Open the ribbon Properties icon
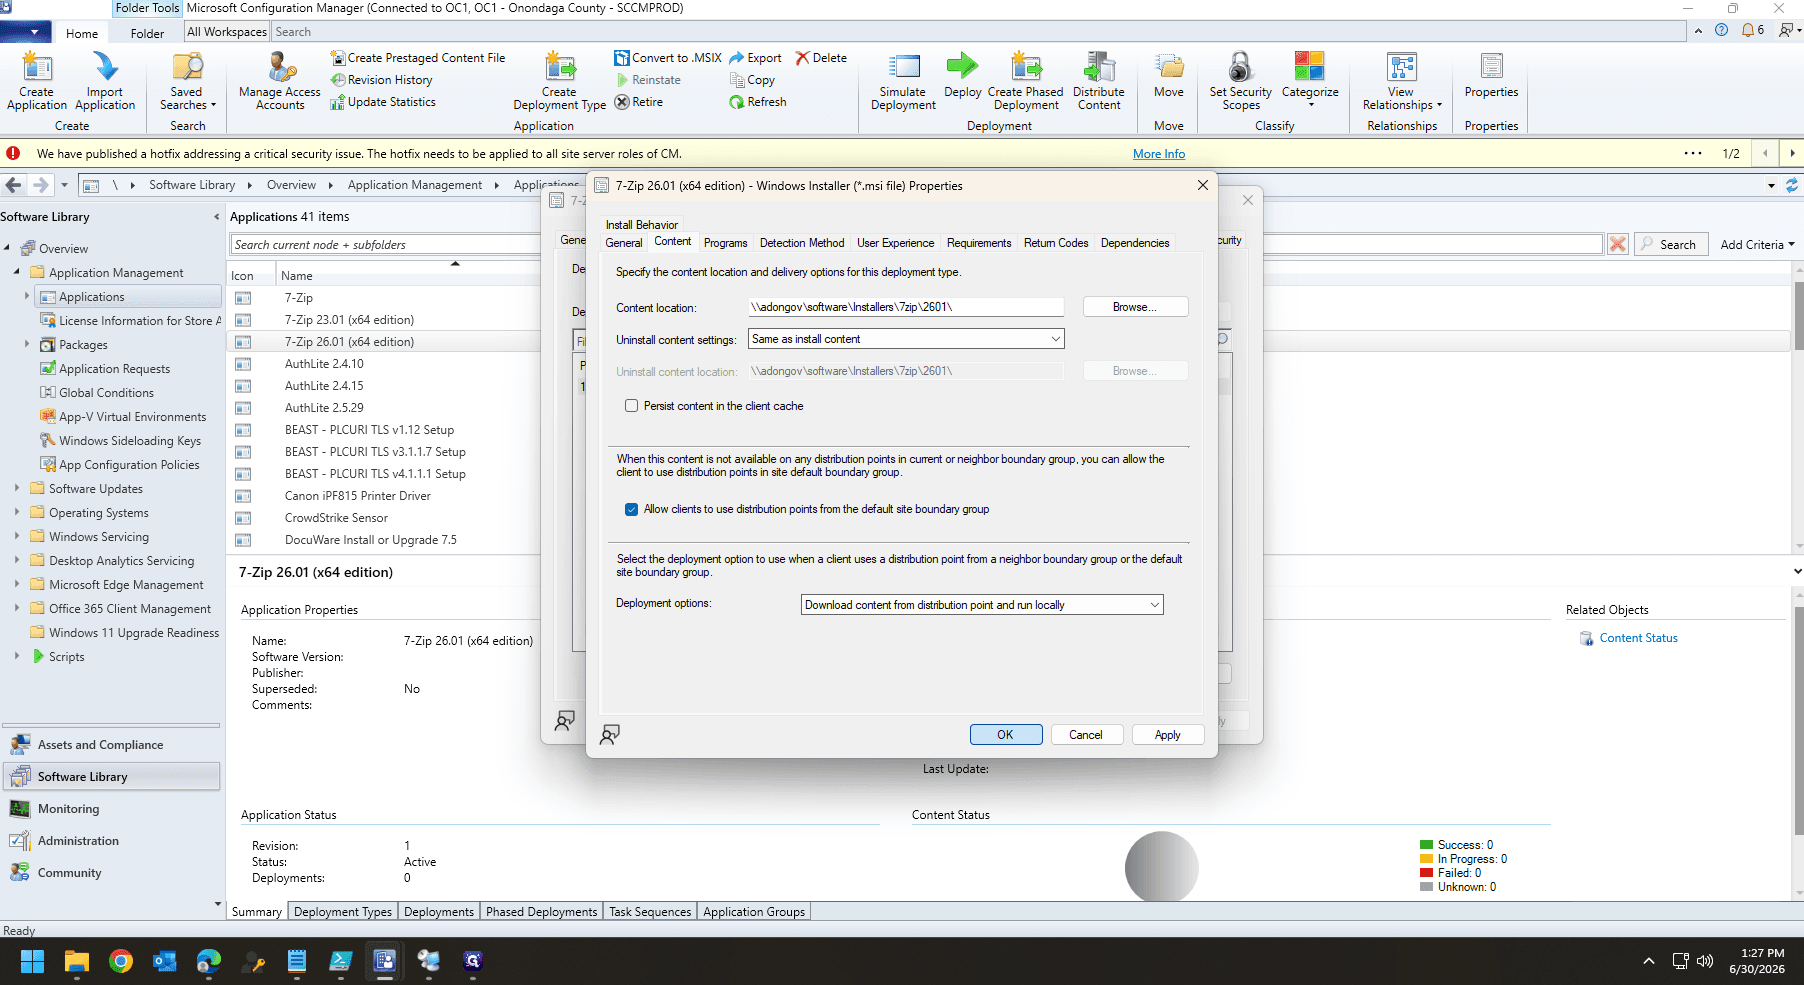 (1491, 75)
